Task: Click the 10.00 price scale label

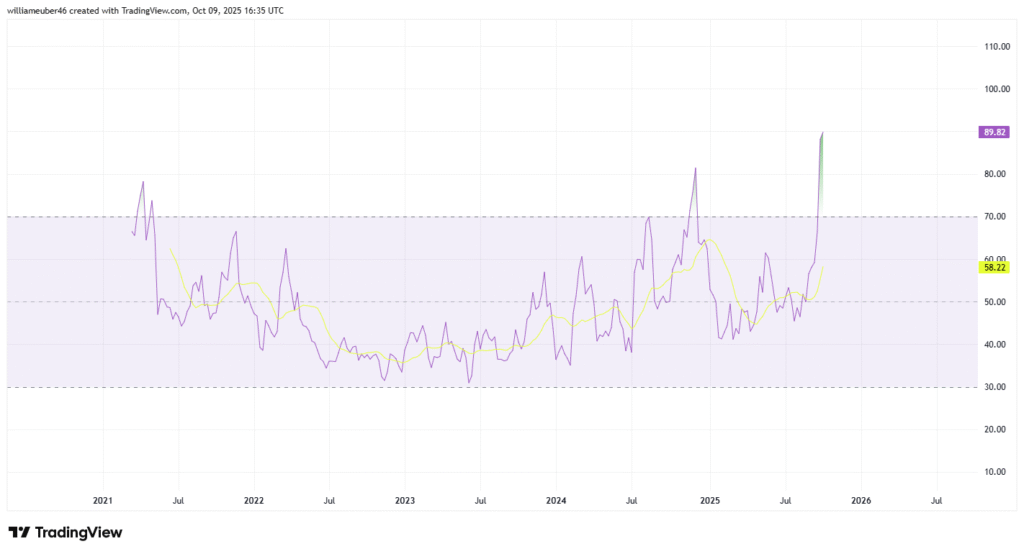Action: (994, 472)
